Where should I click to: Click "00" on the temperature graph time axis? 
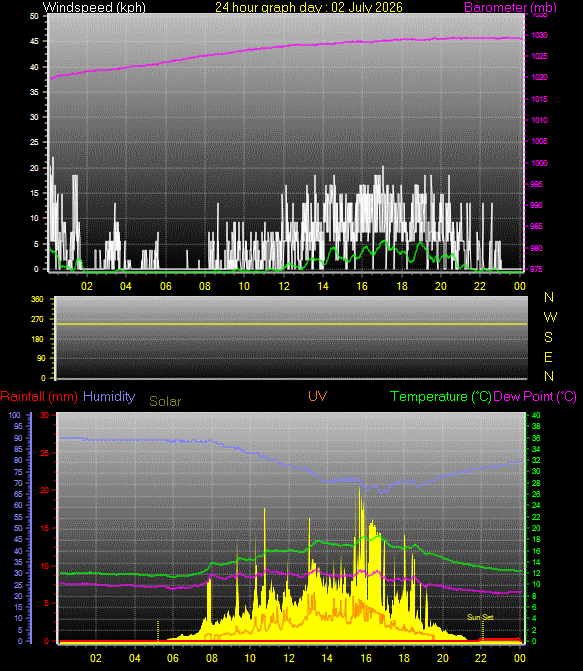(x=520, y=658)
